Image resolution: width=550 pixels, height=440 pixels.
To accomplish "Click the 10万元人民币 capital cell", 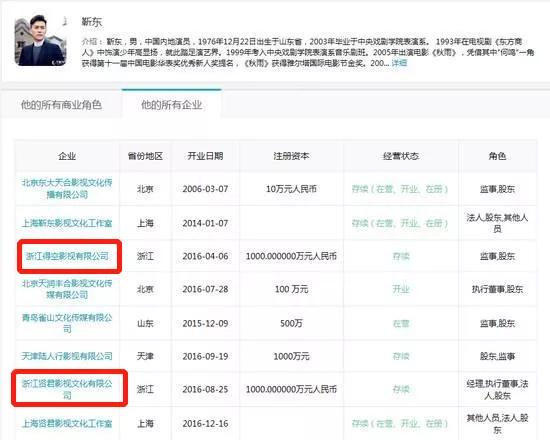I will [x=291, y=189].
